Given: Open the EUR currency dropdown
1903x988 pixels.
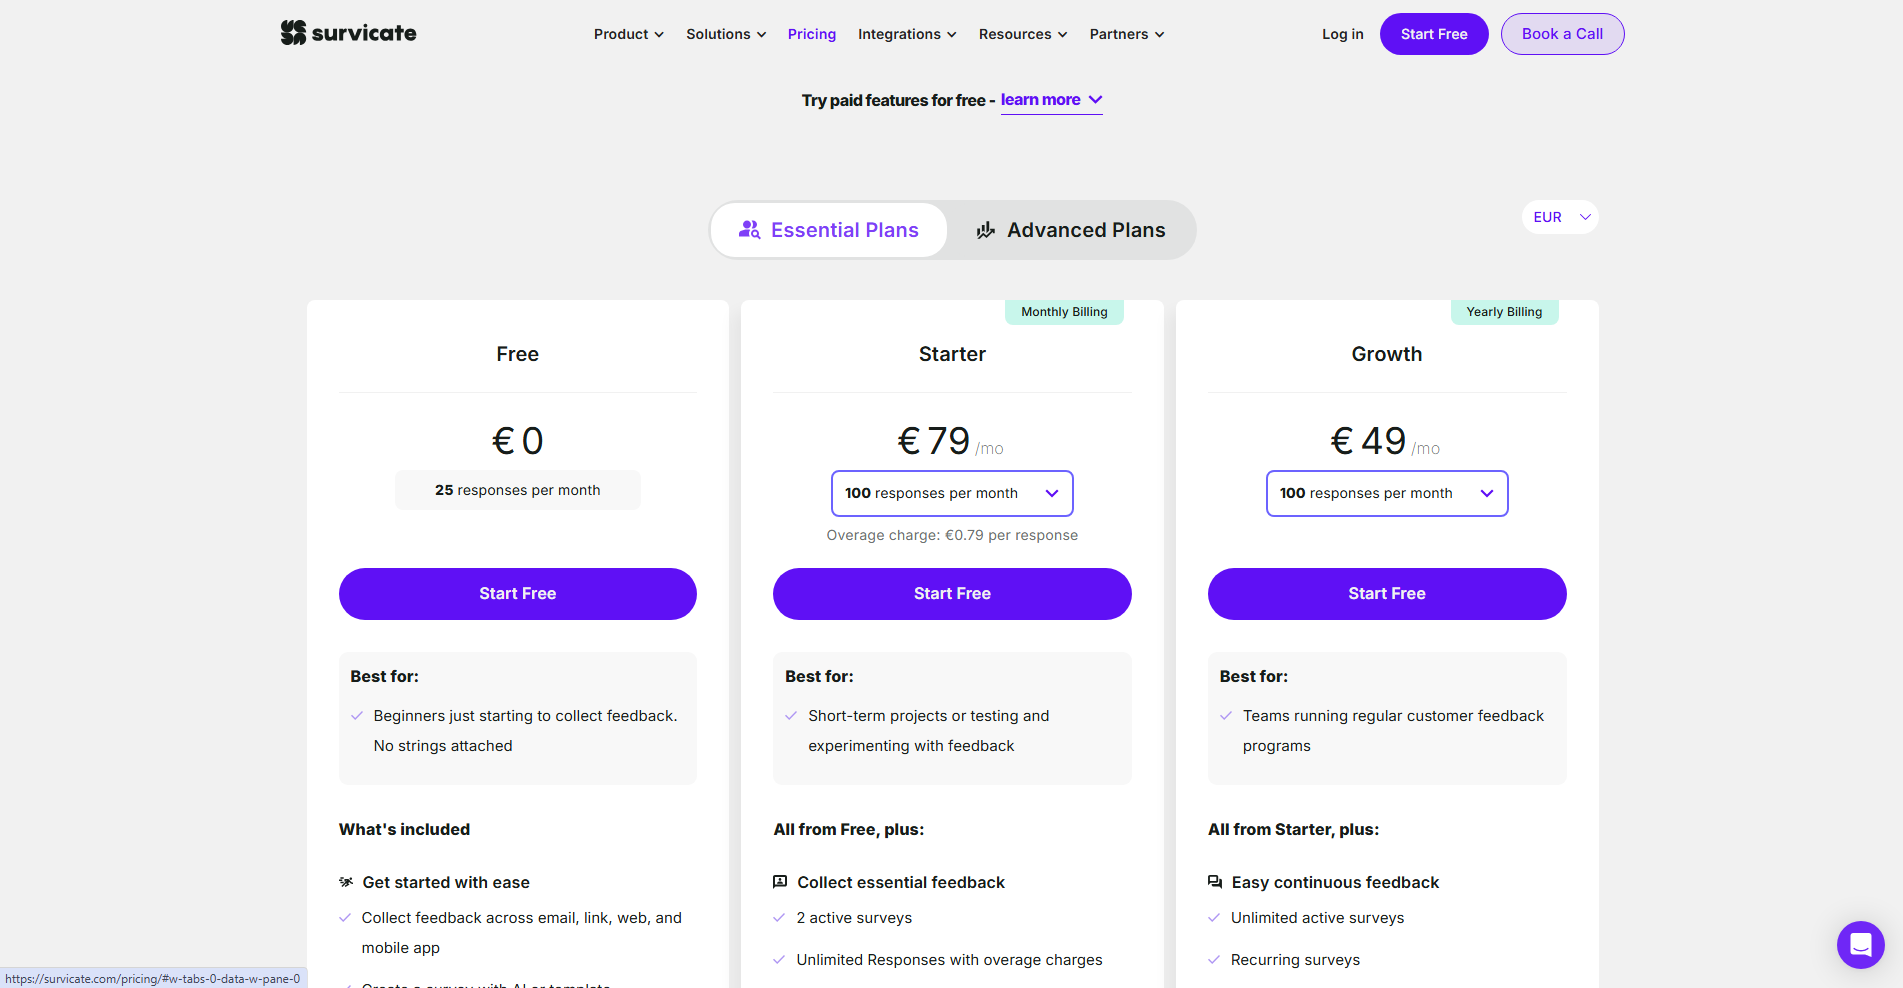Looking at the screenshot, I should [1559, 217].
